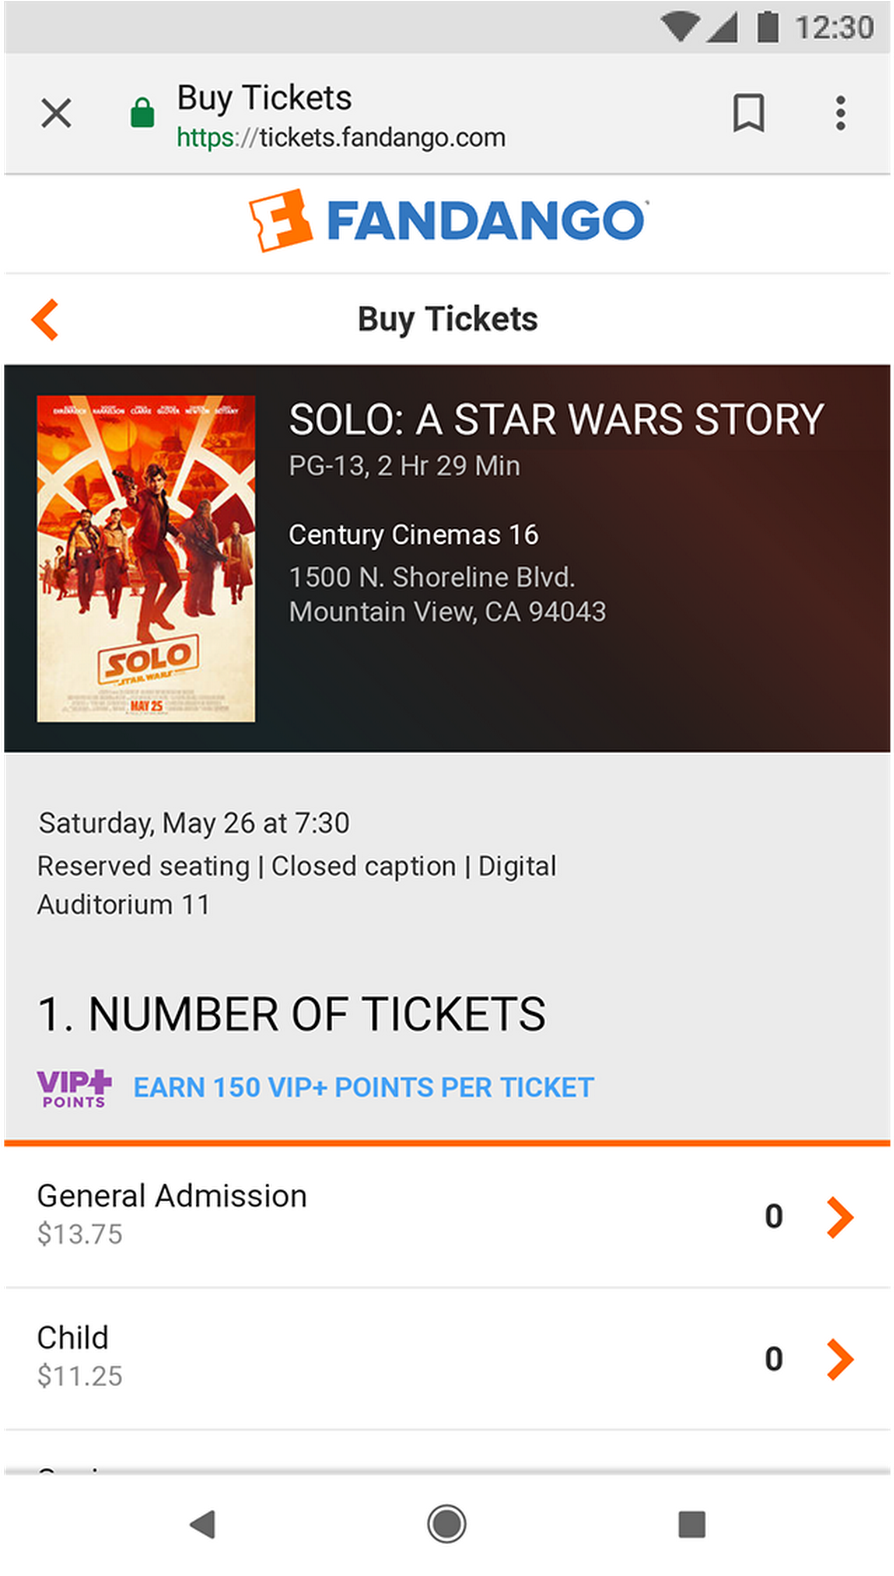Tap the green secure padlock icon

143,113
